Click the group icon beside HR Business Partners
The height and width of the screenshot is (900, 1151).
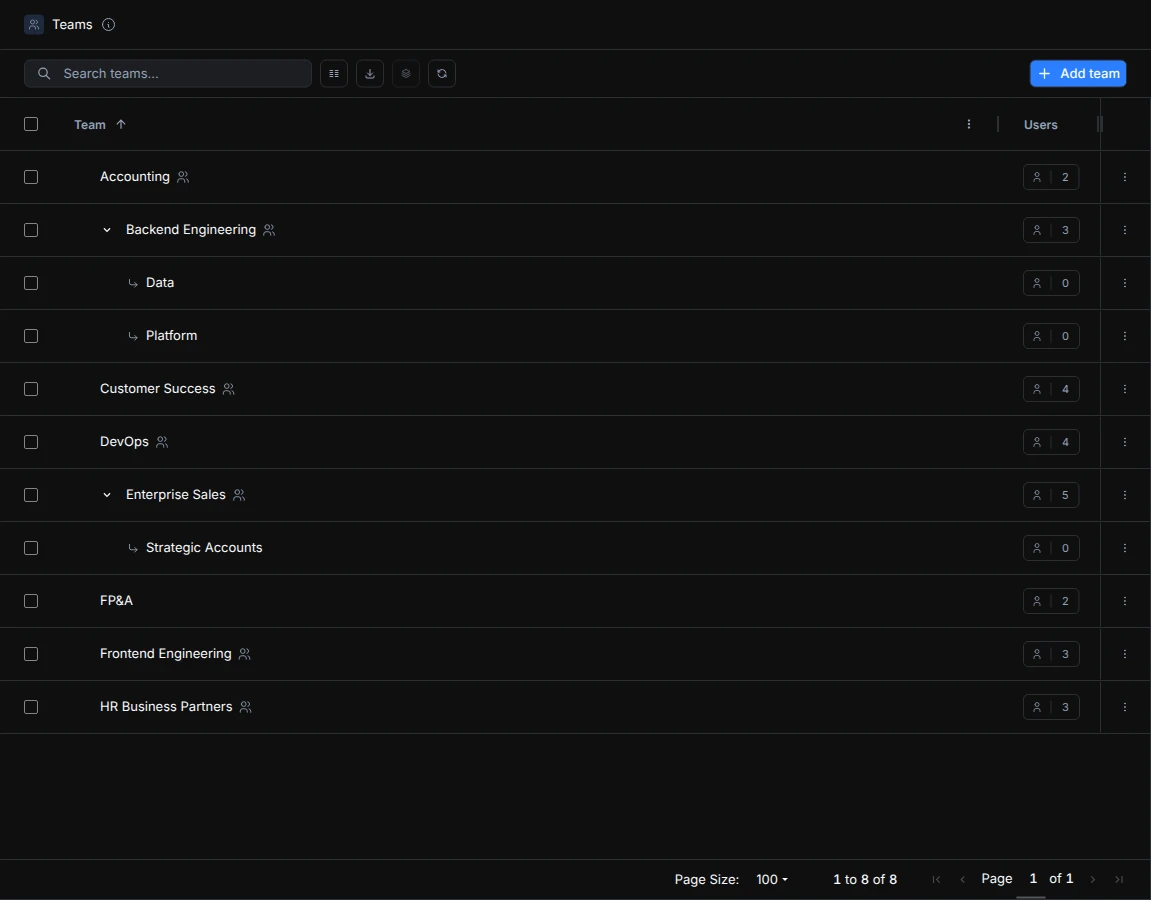tap(246, 707)
